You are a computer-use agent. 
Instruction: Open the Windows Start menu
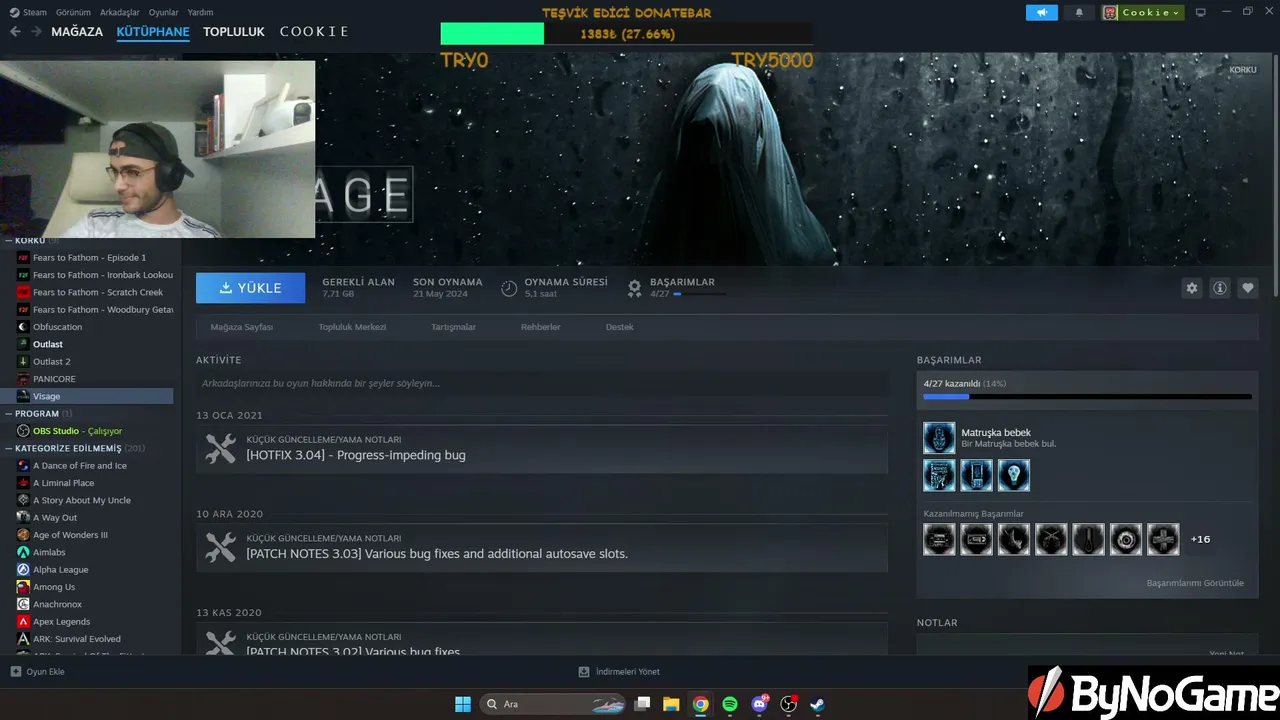tap(463, 704)
